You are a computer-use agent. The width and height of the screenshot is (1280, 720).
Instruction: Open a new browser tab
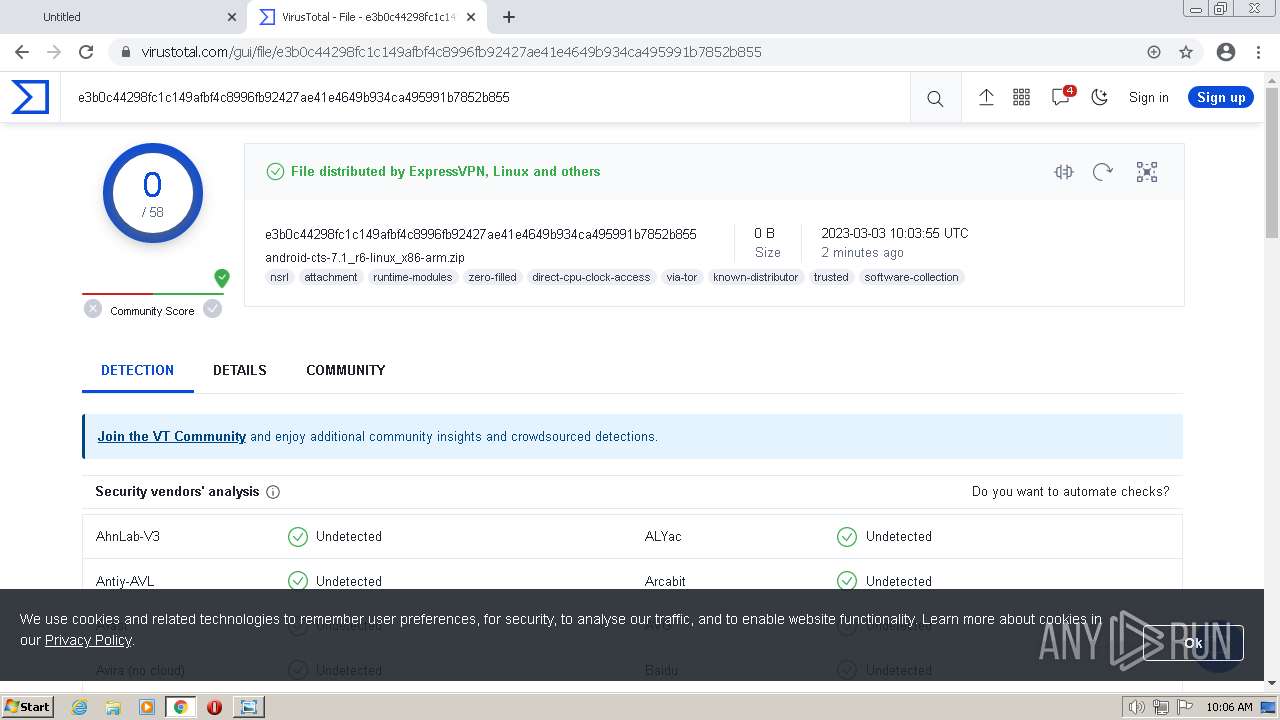coord(508,17)
